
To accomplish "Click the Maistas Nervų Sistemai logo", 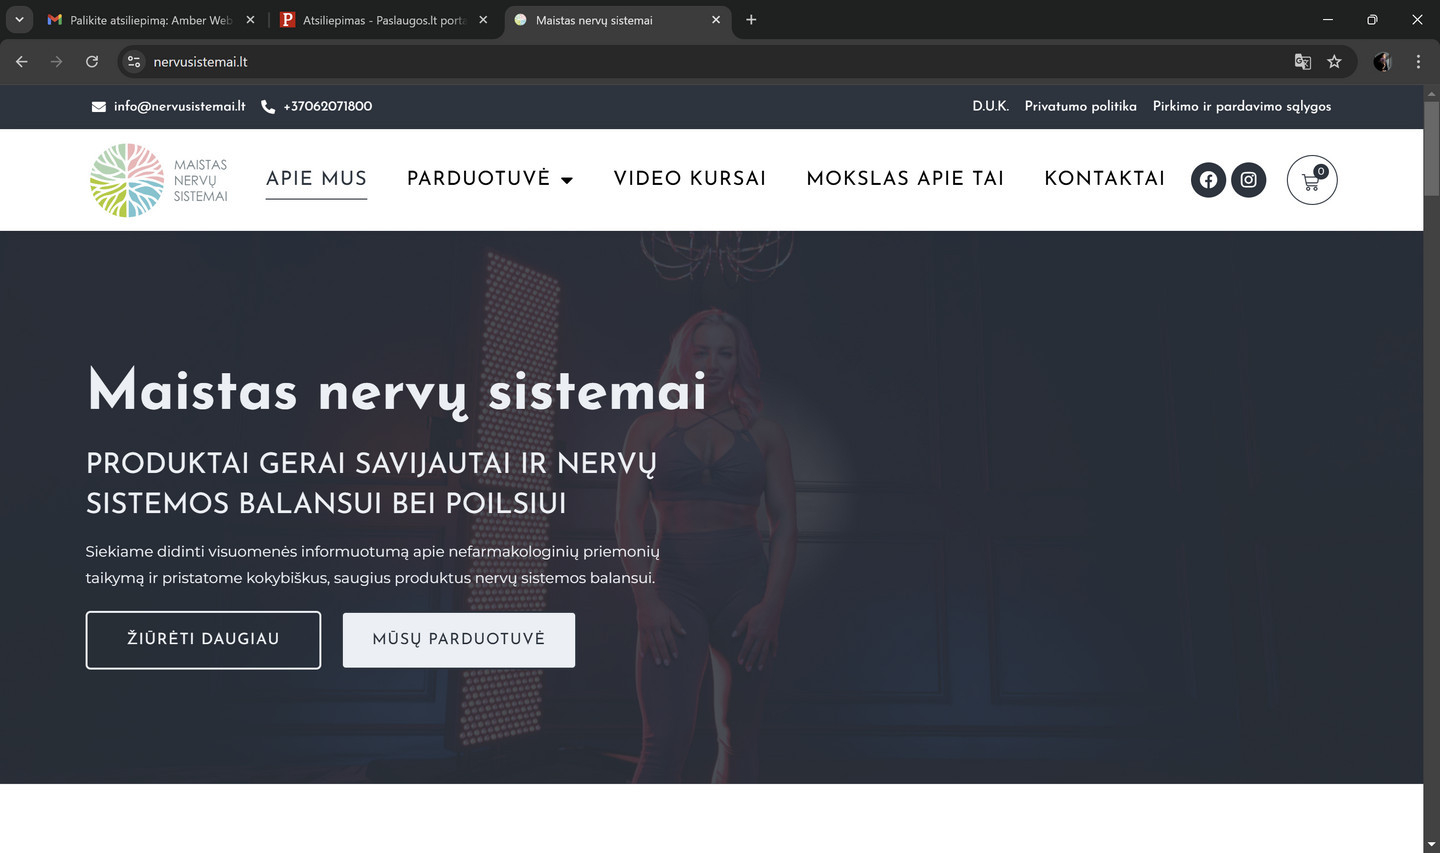I will click(159, 180).
